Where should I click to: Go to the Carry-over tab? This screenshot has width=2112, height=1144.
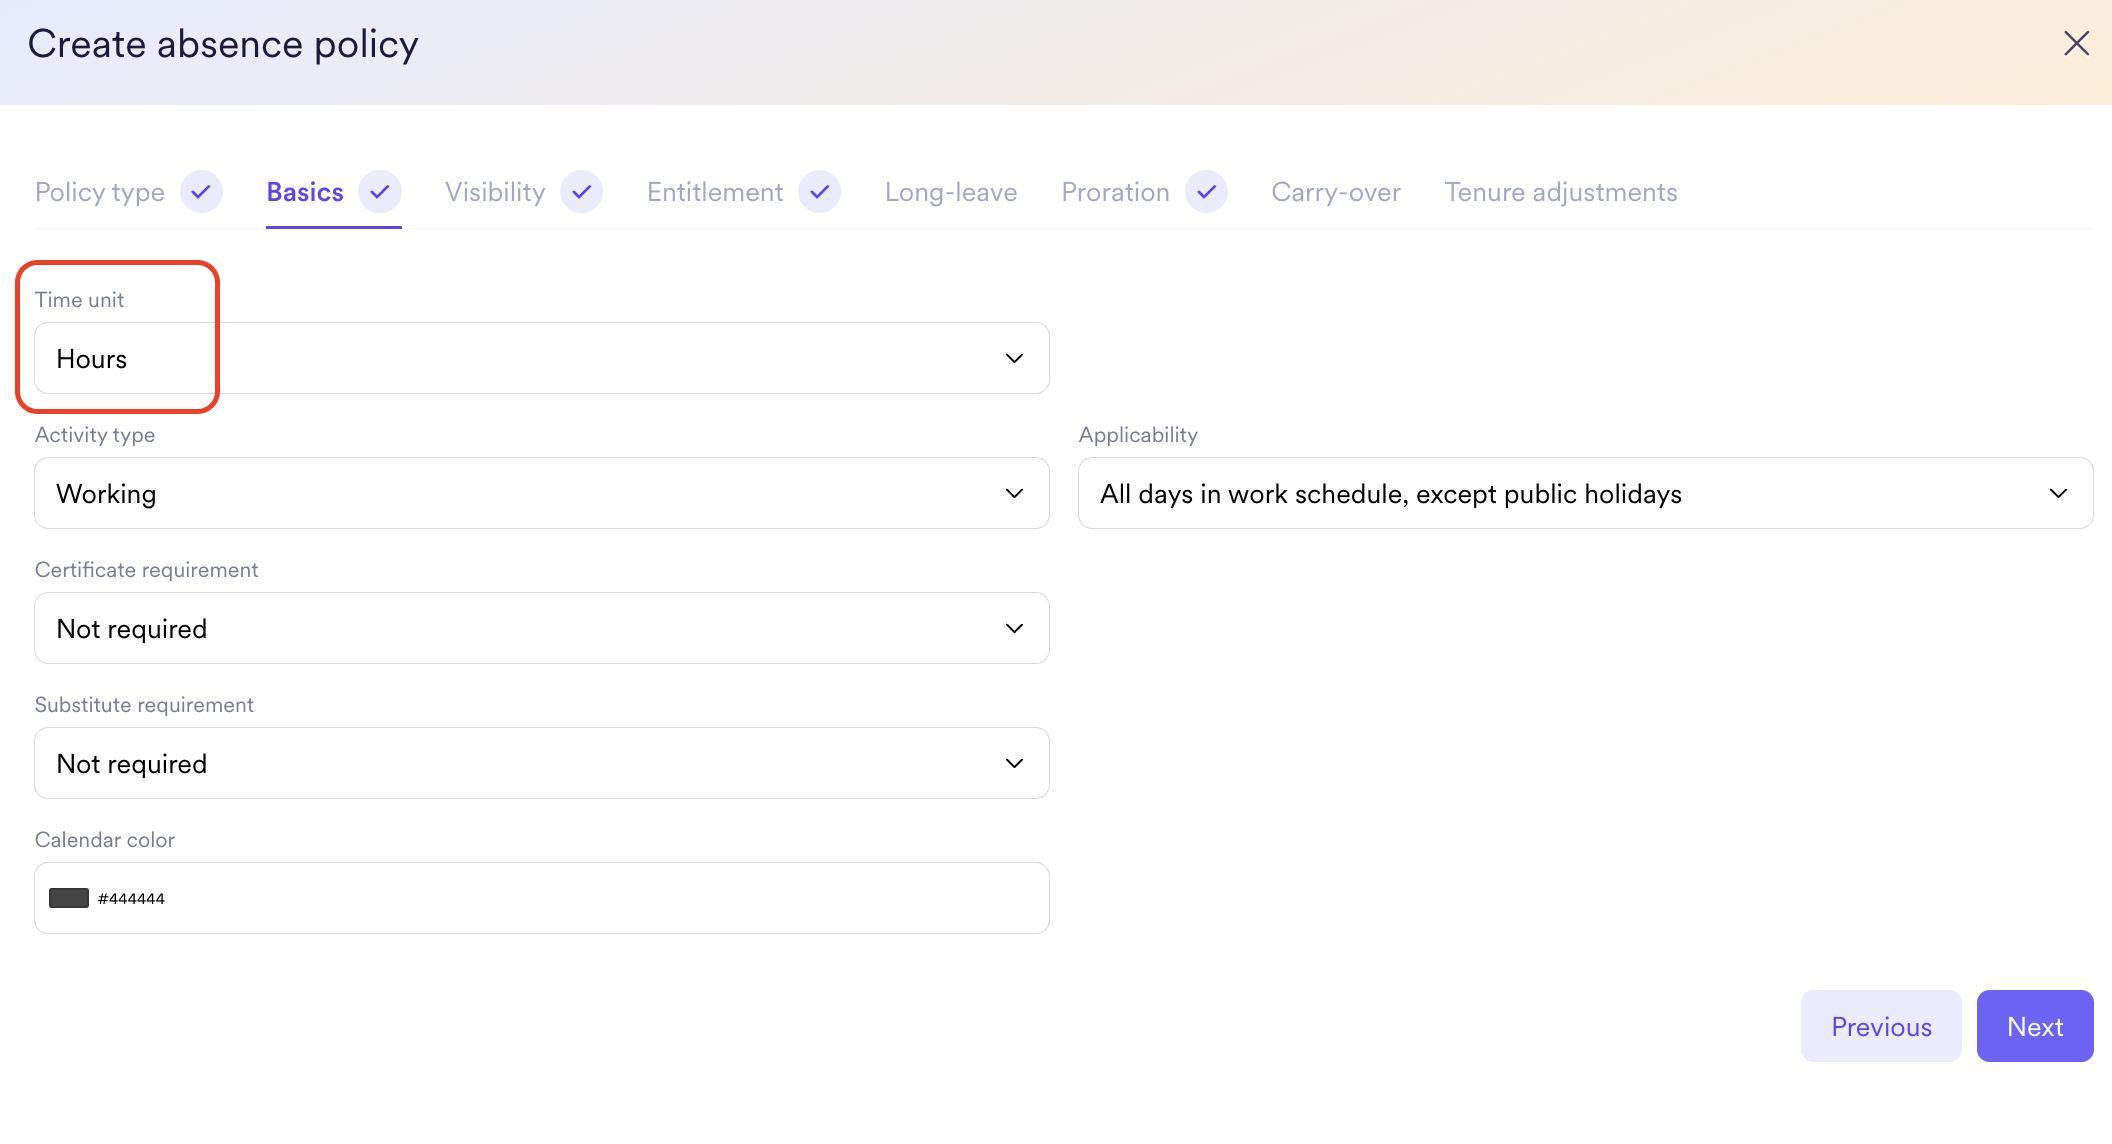click(x=1335, y=192)
